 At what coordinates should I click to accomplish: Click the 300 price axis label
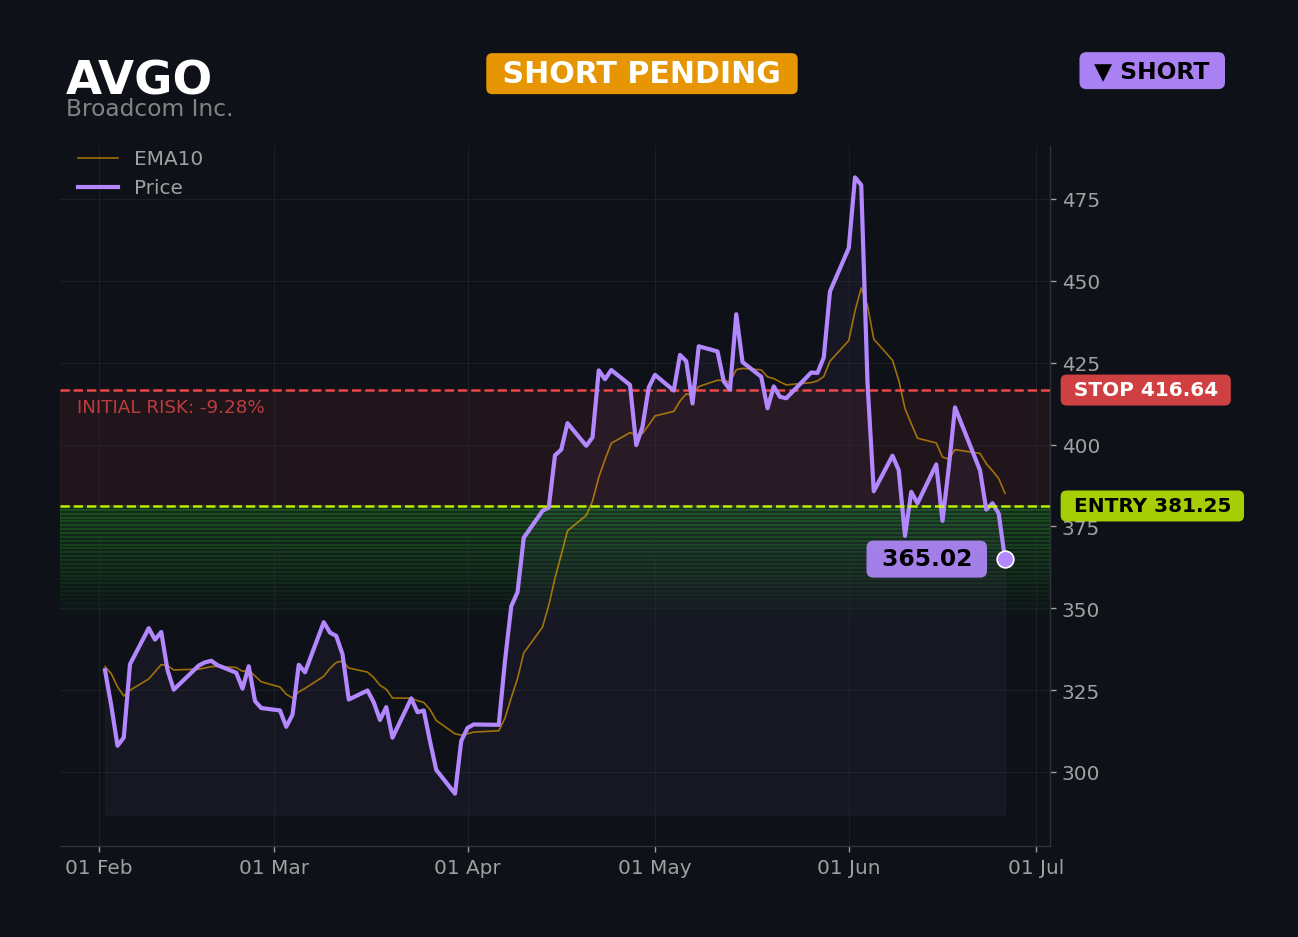pos(1080,773)
